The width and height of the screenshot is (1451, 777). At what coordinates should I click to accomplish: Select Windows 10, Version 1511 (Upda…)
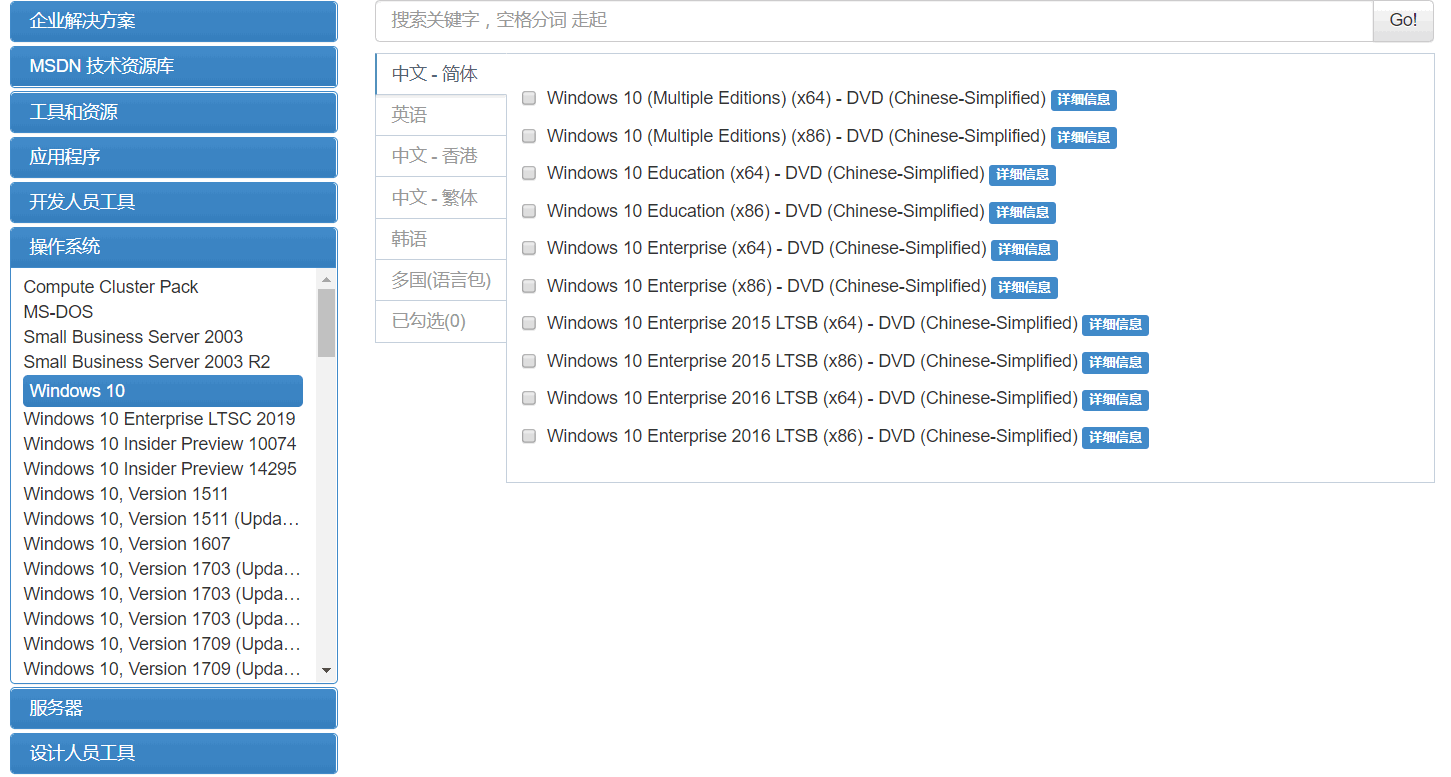pos(162,519)
